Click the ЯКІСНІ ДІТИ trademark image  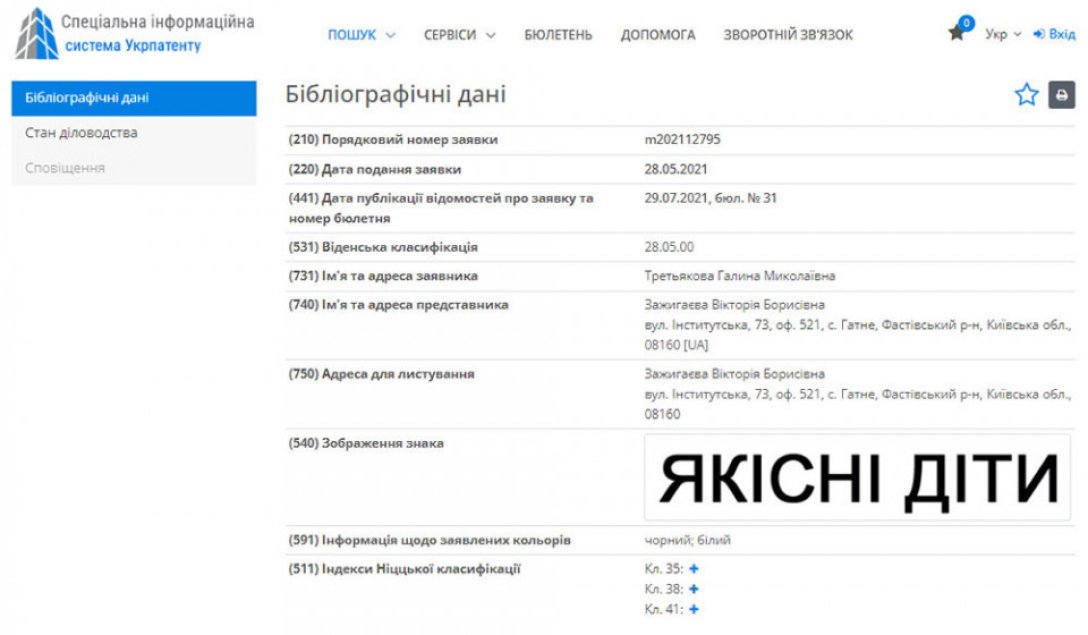(x=857, y=477)
